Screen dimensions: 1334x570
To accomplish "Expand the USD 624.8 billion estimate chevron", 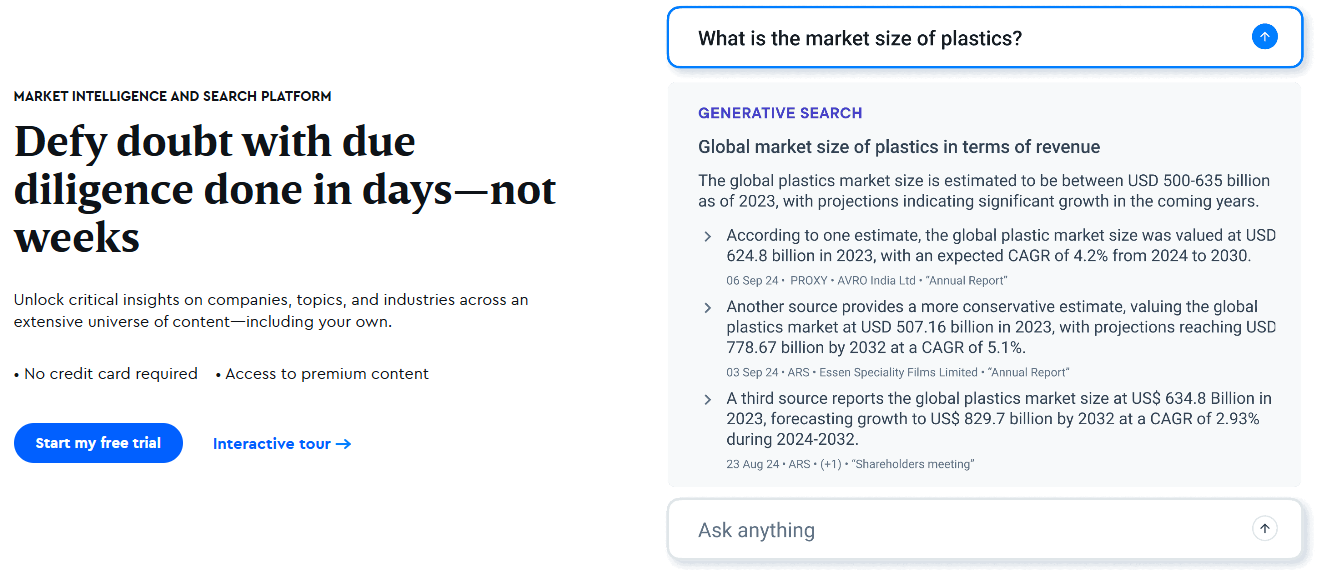I will coord(708,236).
